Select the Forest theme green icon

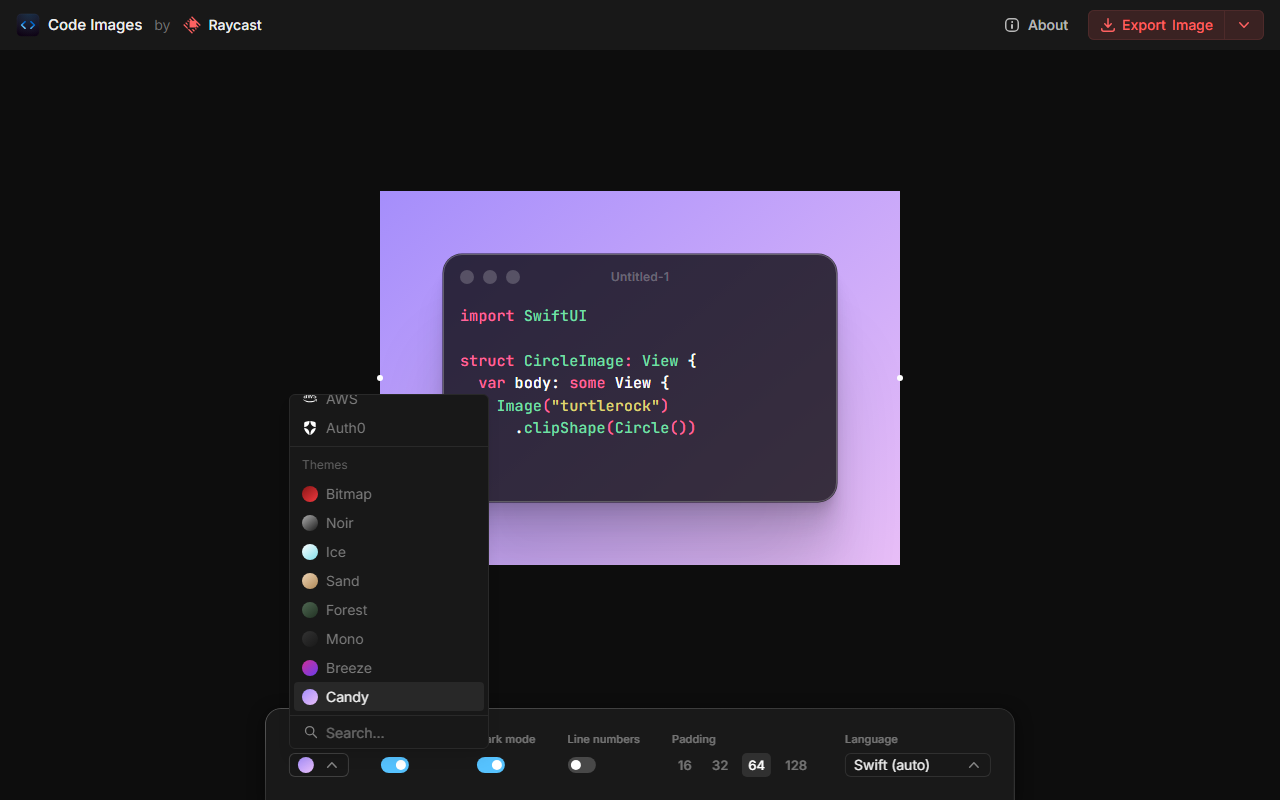(310, 610)
